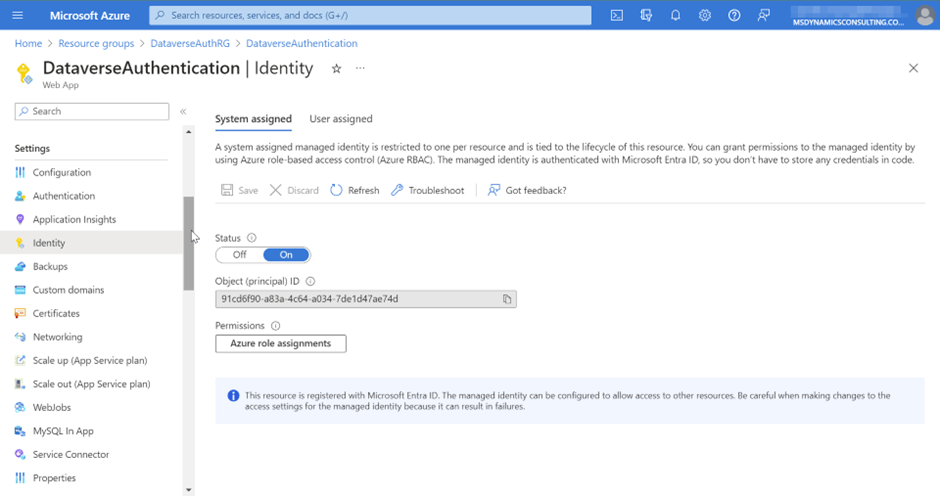The image size is (940, 496).
Task: Open the more options ellipsis menu
Action: tap(360, 69)
